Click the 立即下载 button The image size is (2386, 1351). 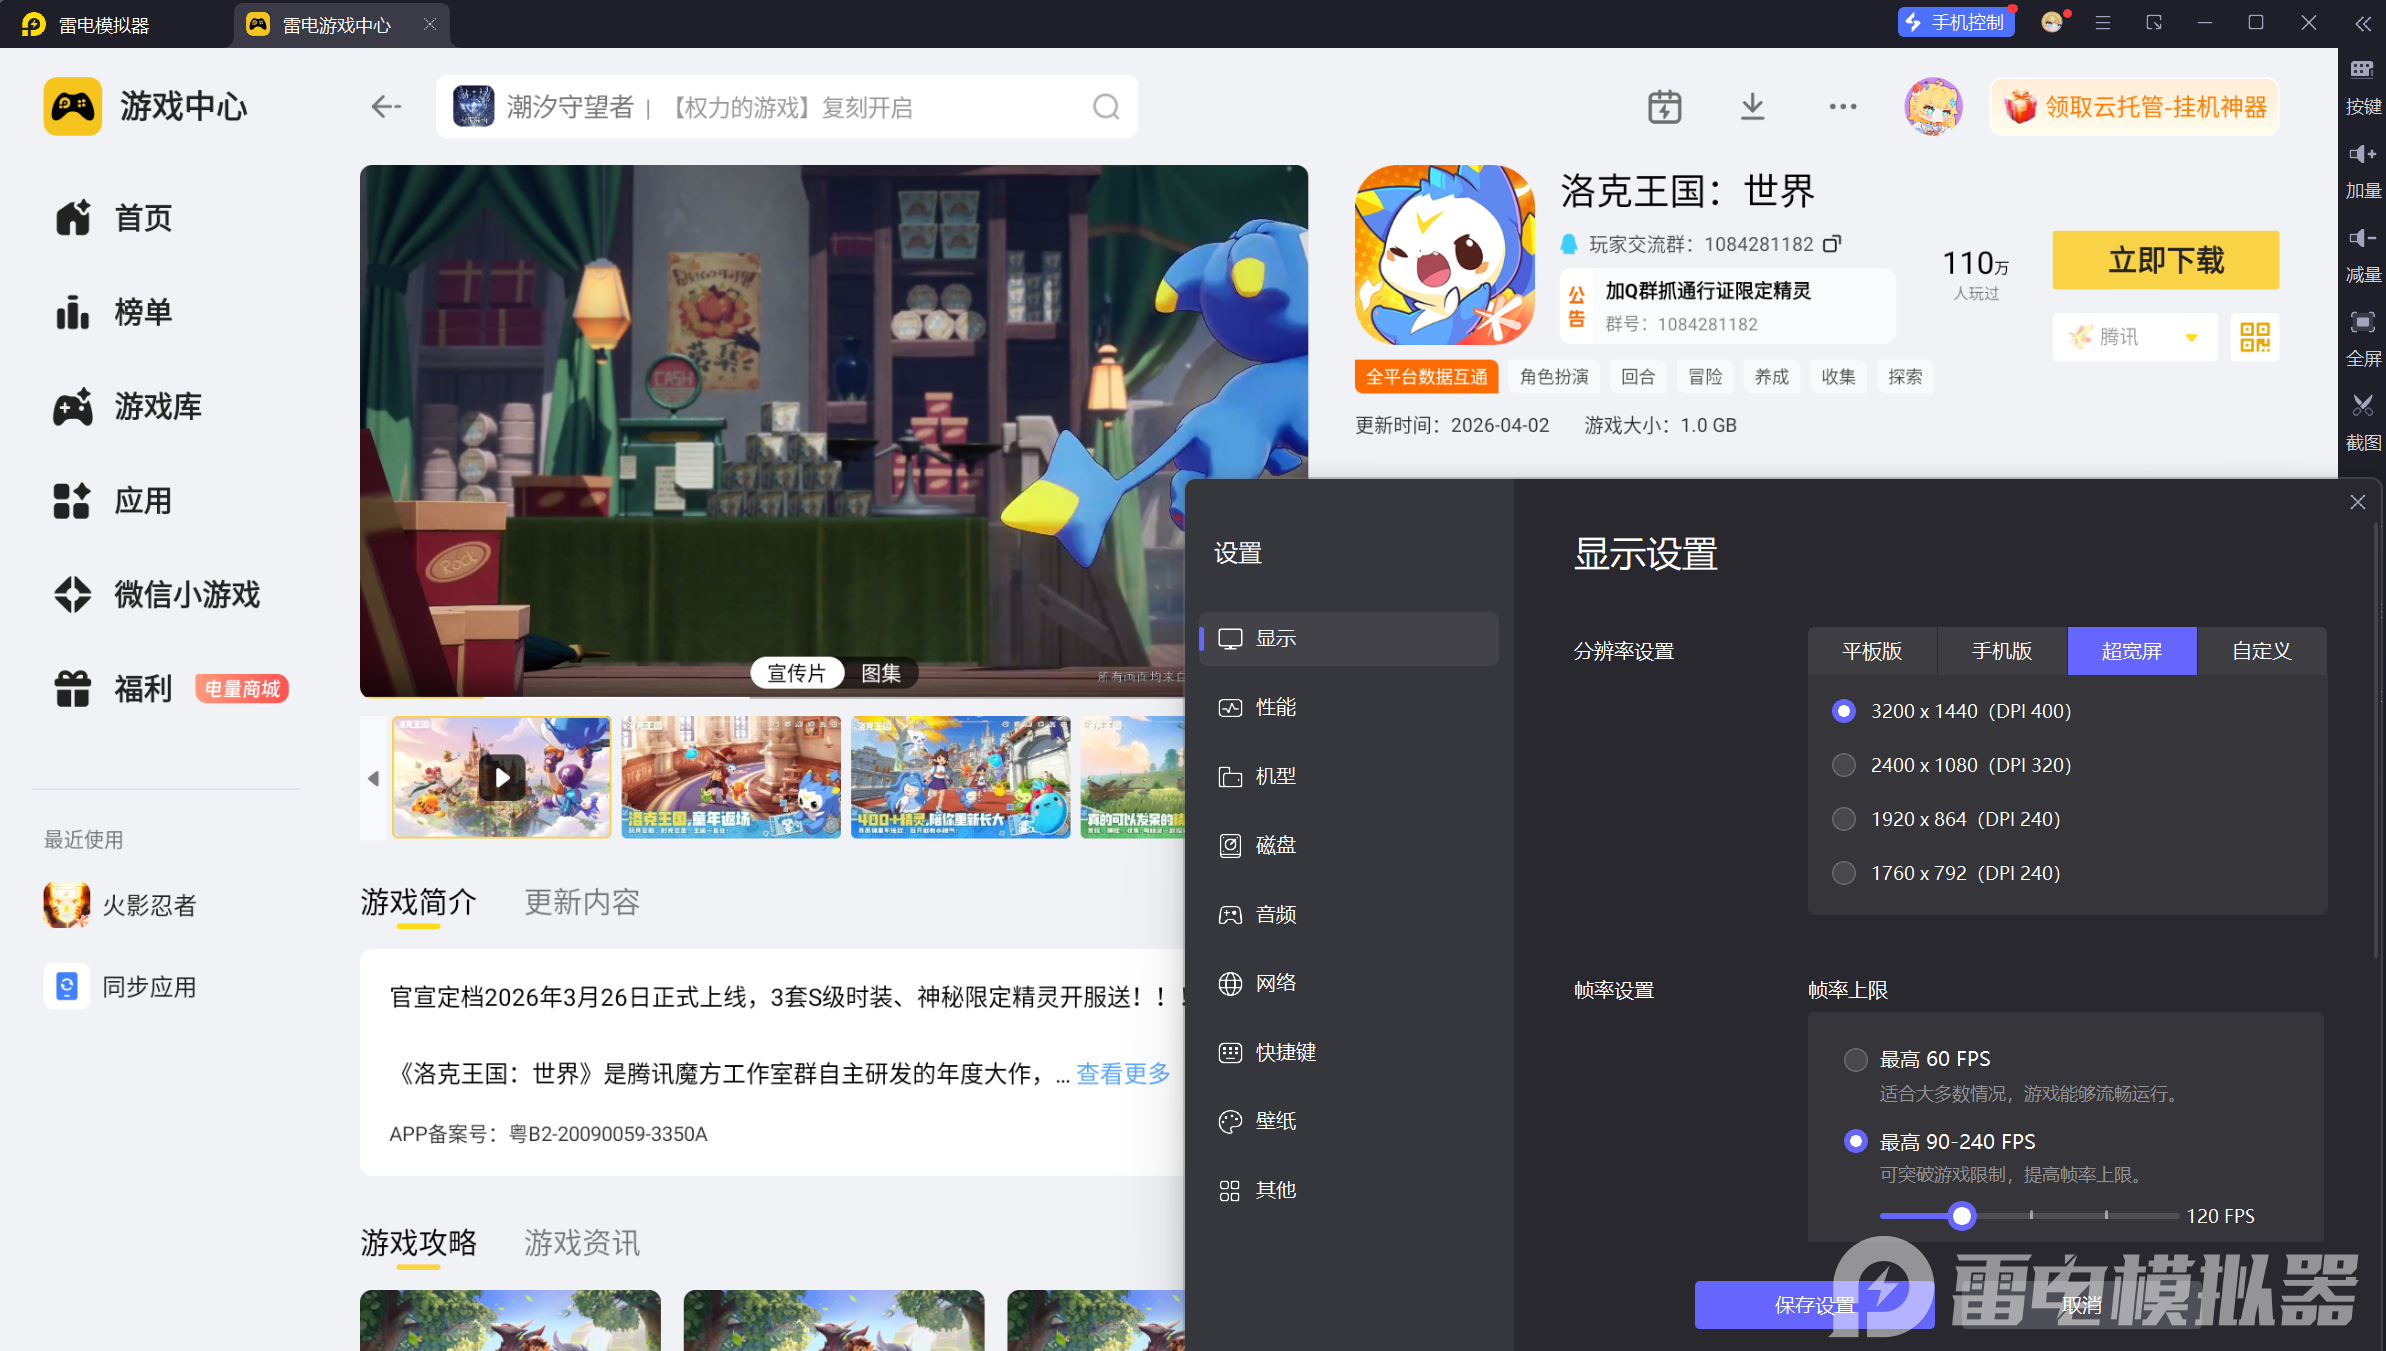[x=2166, y=260]
